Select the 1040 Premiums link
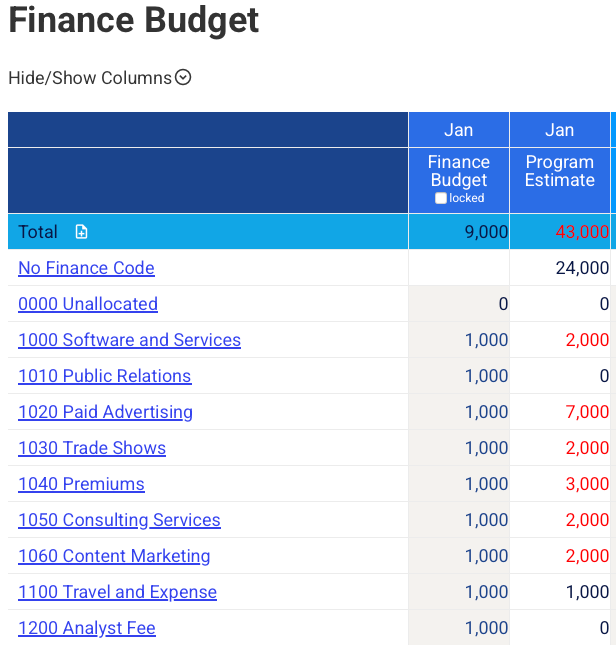The height and width of the screenshot is (647, 616). tap(81, 484)
